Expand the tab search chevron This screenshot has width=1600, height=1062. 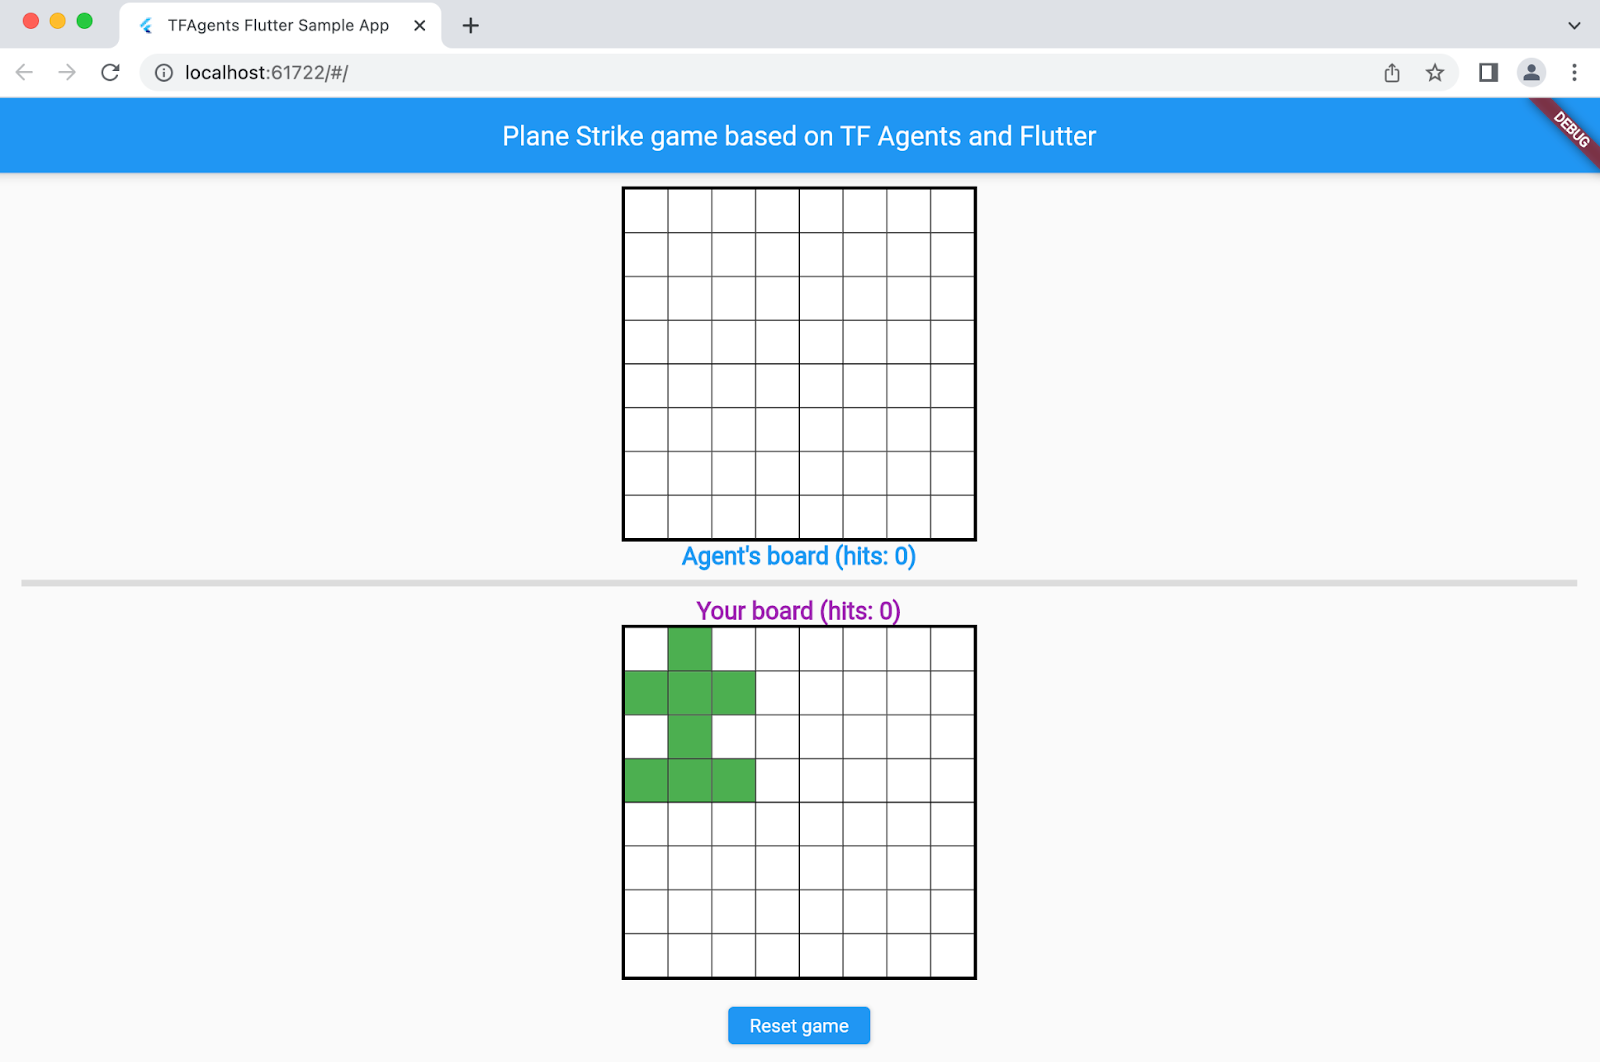(x=1574, y=26)
